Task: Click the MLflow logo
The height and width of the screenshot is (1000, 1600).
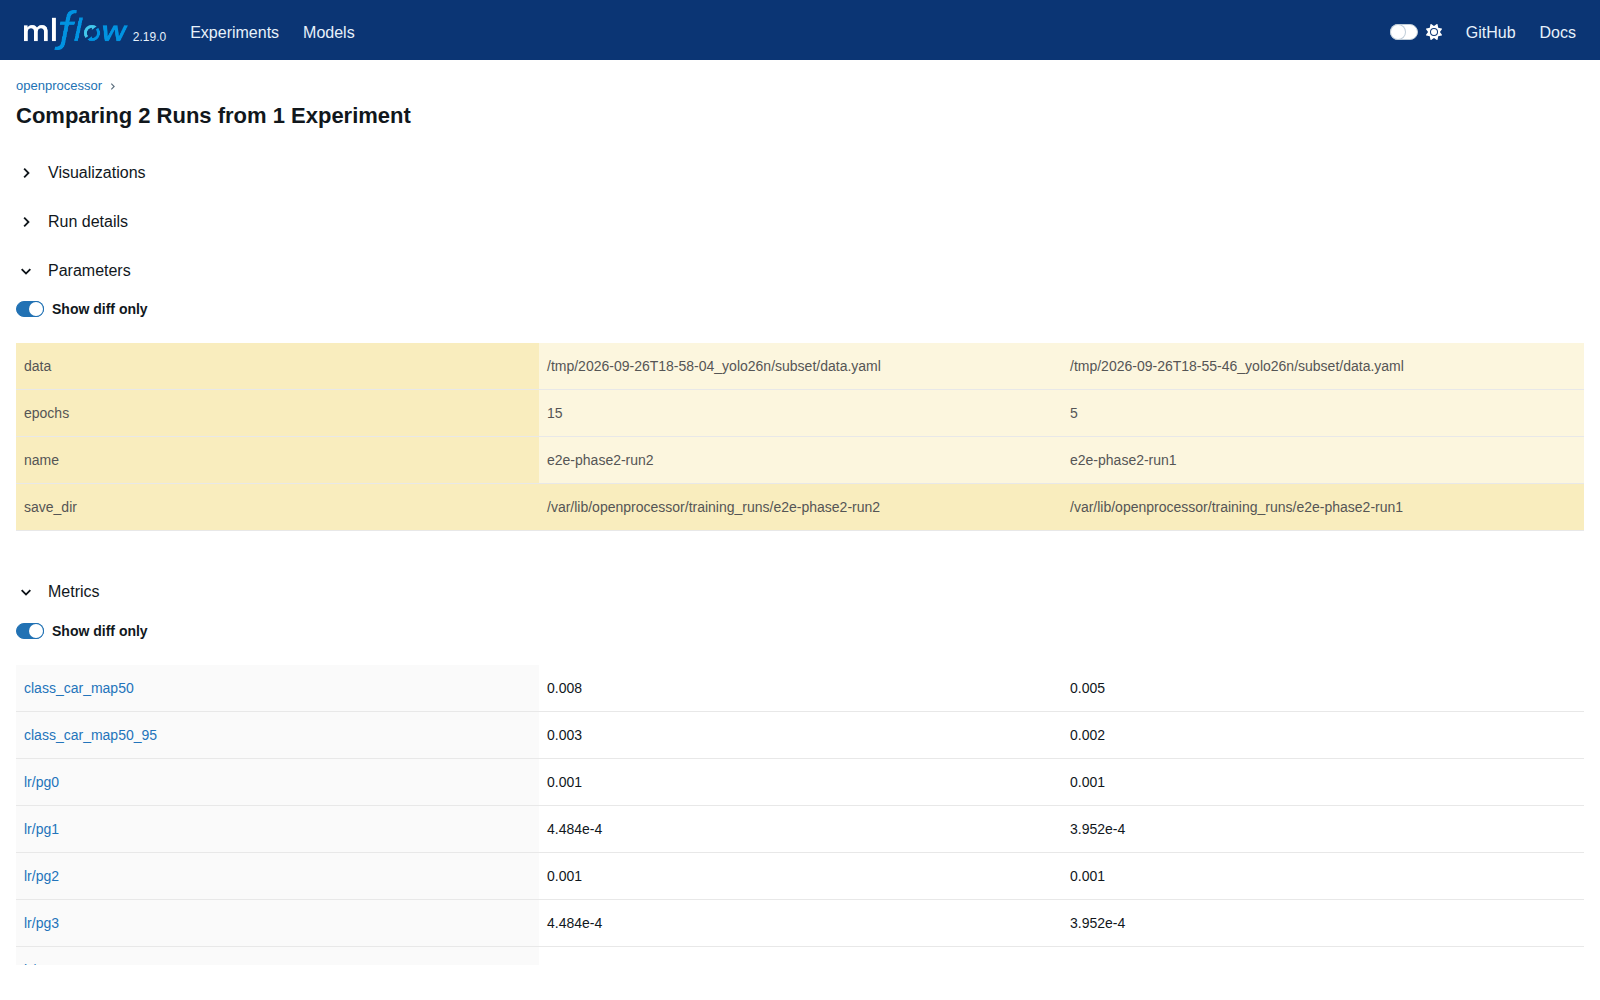Action: (75, 30)
